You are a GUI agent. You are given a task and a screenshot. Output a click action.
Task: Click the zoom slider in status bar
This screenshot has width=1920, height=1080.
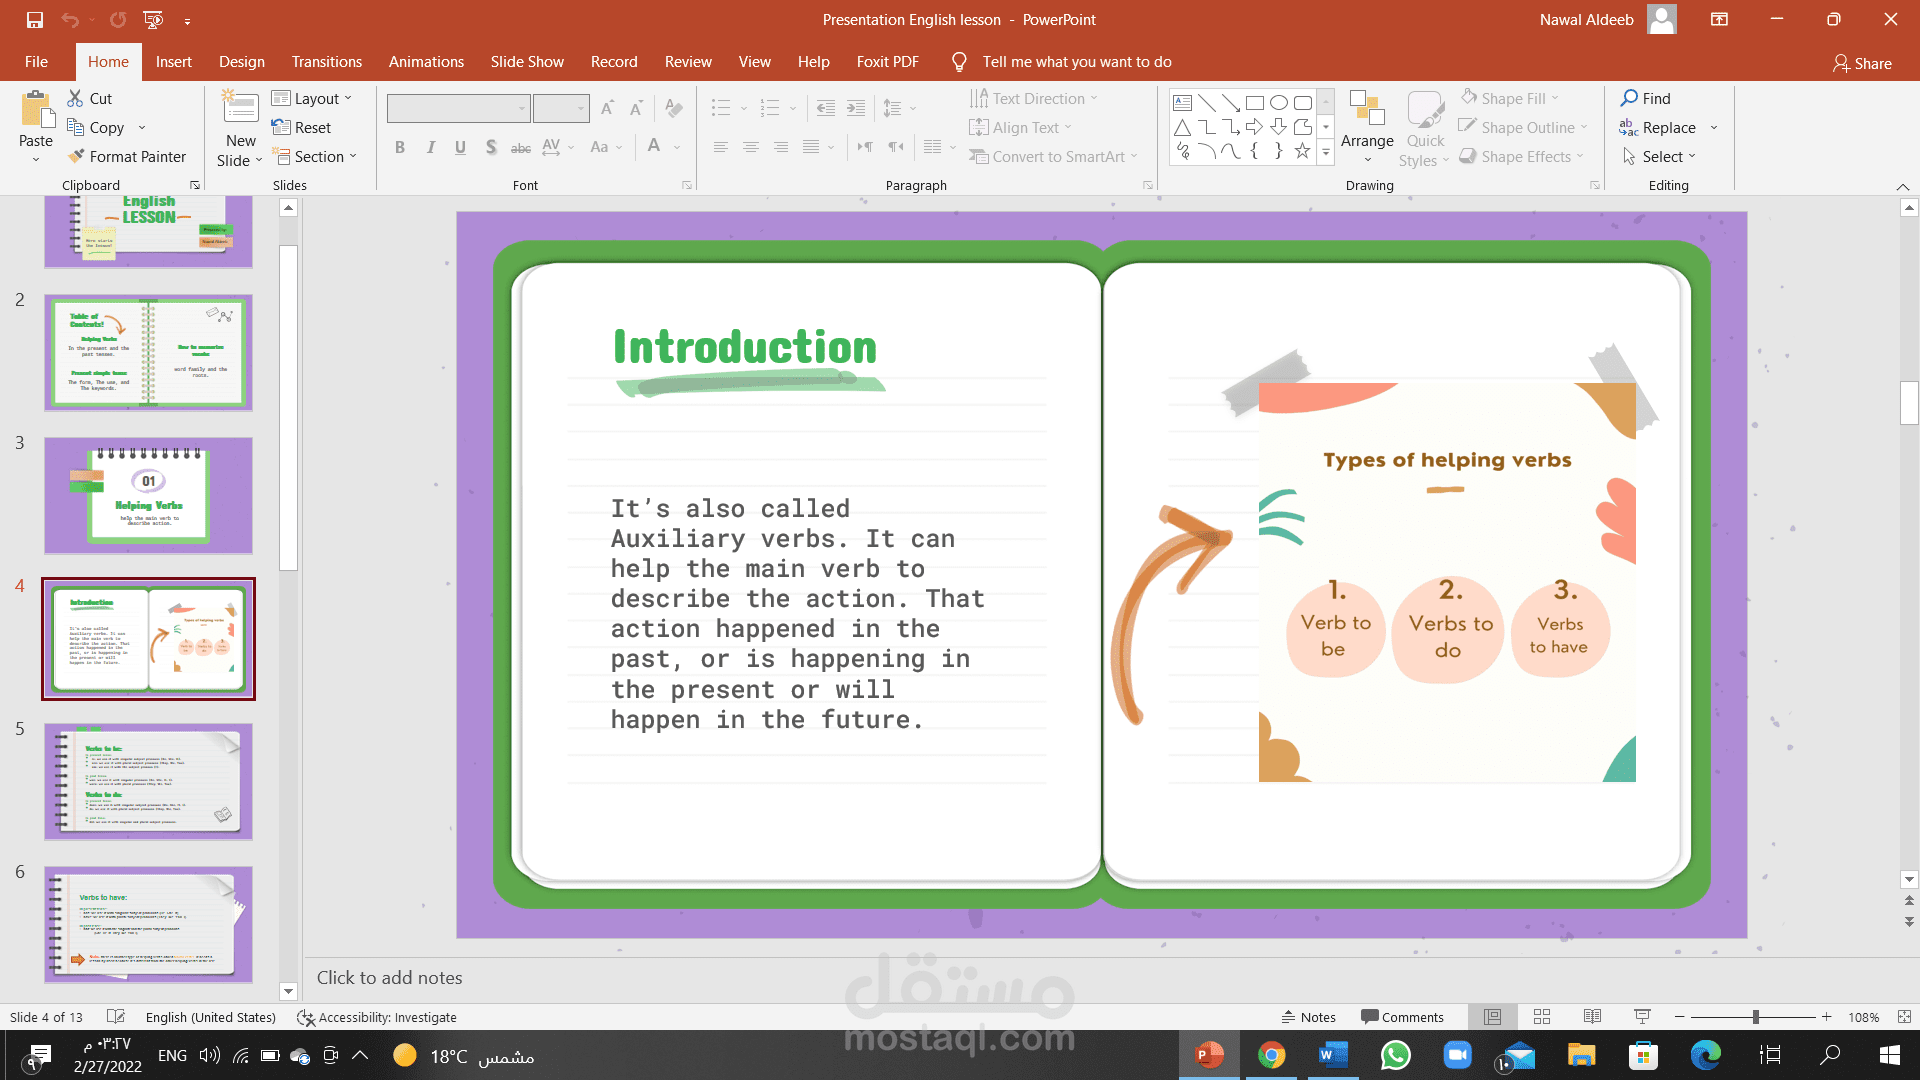pyautogui.click(x=1755, y=1017)
